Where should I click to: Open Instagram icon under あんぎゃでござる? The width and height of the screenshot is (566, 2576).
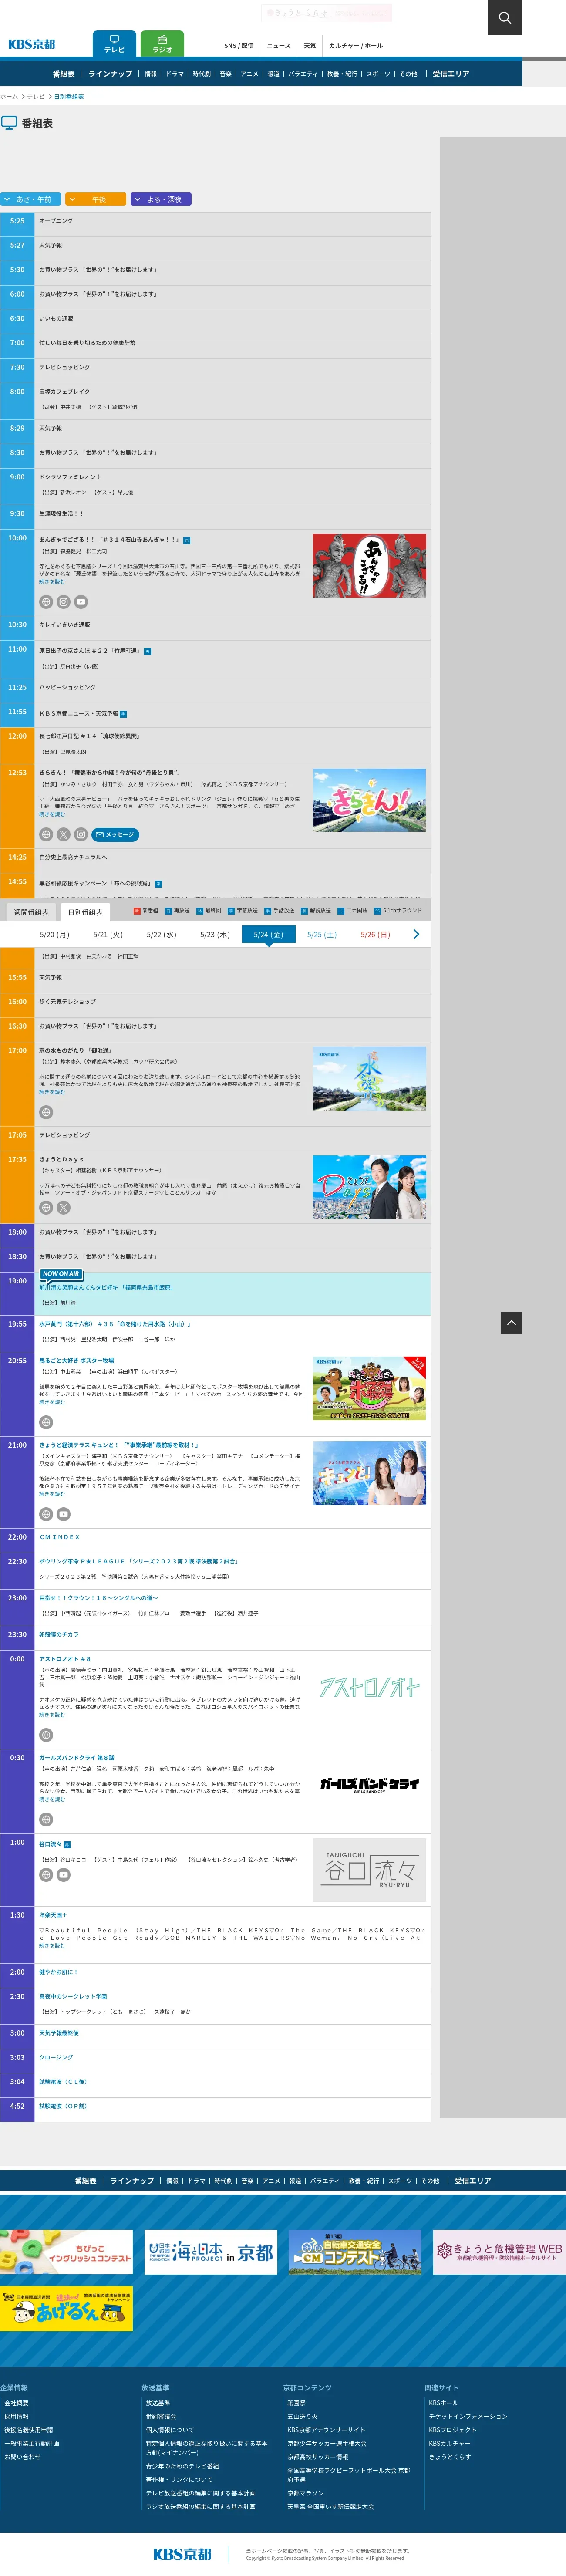[63, 602]
